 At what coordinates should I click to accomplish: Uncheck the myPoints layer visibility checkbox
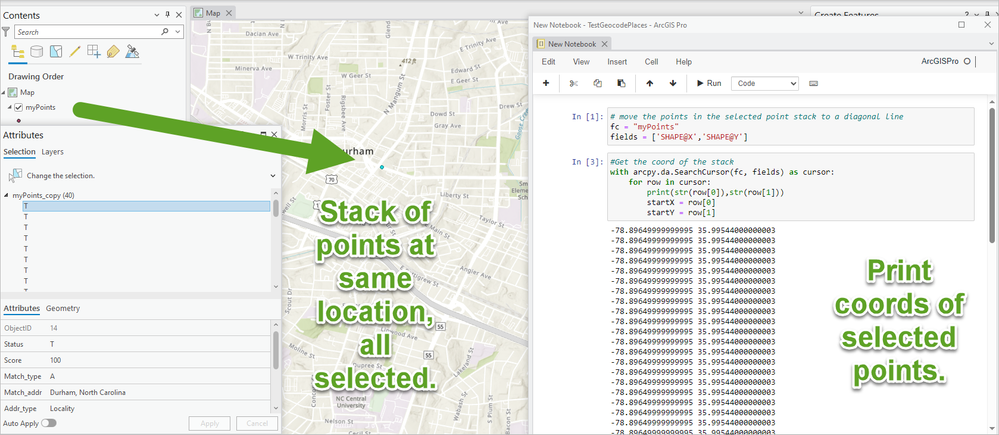19,108
